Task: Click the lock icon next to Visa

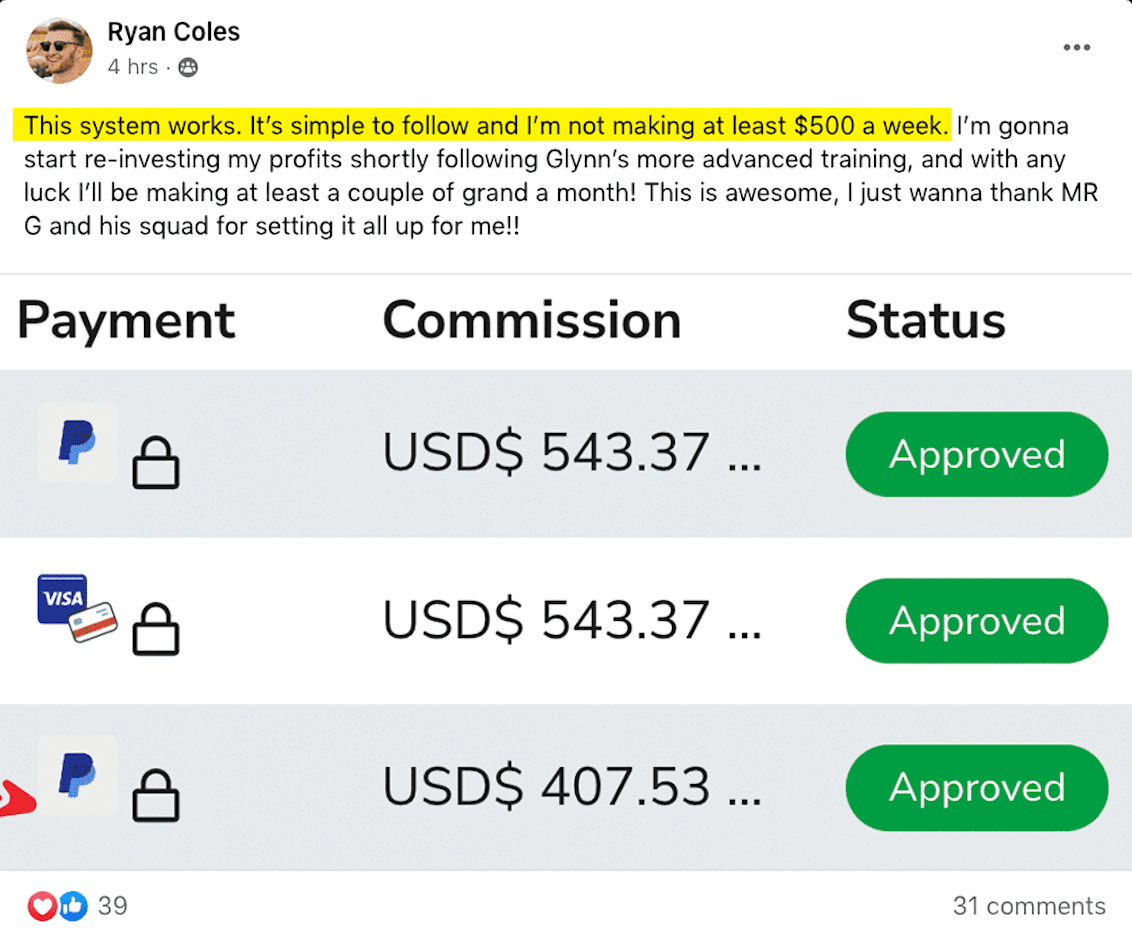Action: coord(156,631)
